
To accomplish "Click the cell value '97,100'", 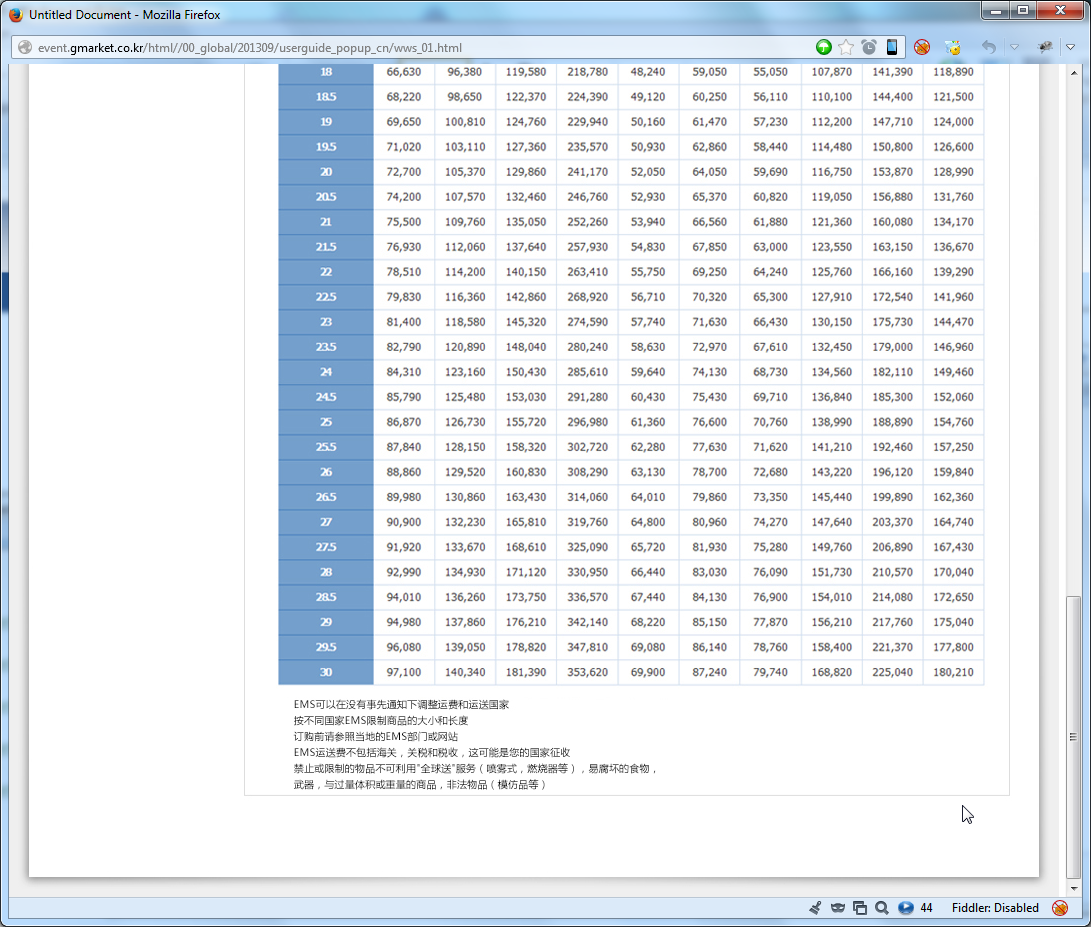I will pos(404,672).
